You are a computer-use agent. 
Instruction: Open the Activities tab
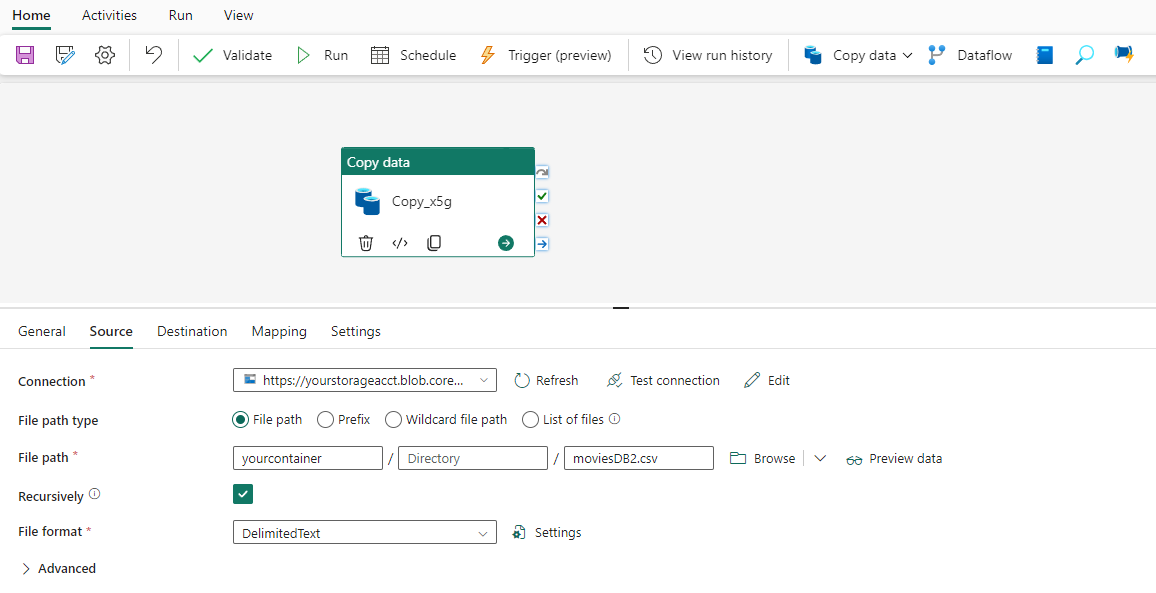click(109, 15)
